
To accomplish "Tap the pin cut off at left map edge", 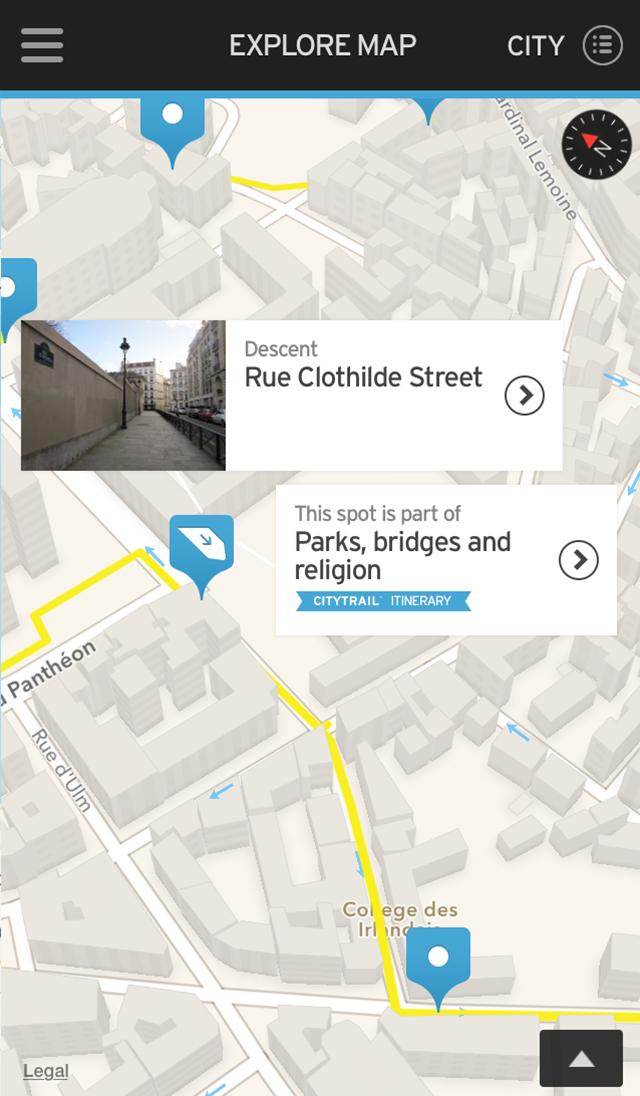I will pyautogui.click(x=14, y=291).
